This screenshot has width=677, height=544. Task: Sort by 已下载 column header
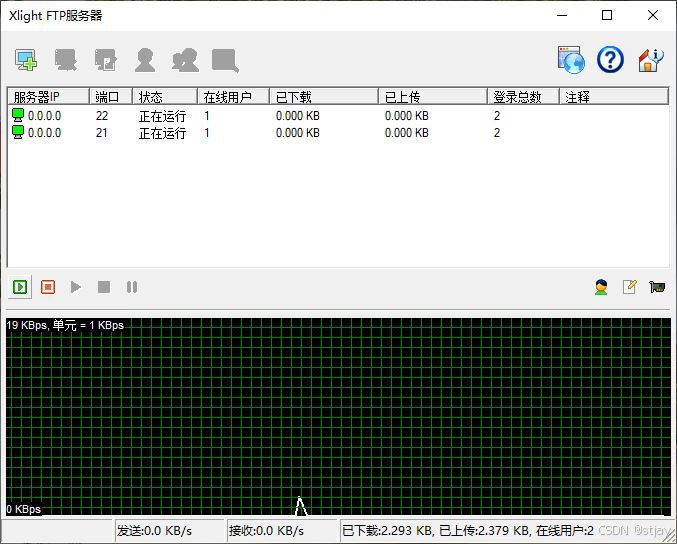pos(324,97)
